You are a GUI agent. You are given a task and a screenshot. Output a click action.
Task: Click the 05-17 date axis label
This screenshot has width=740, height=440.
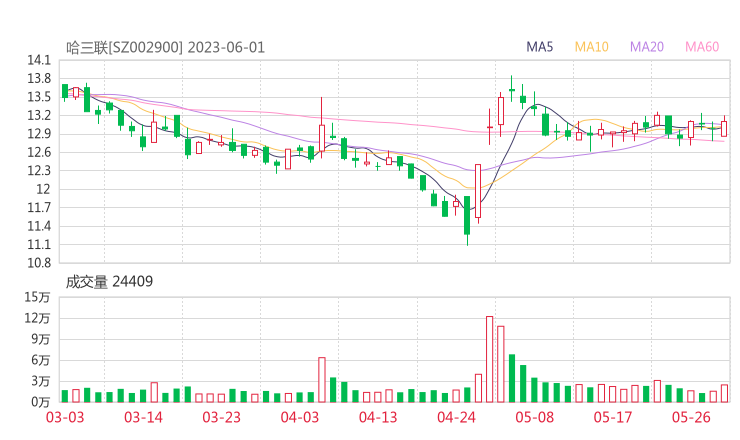click(x=613, y=417)
